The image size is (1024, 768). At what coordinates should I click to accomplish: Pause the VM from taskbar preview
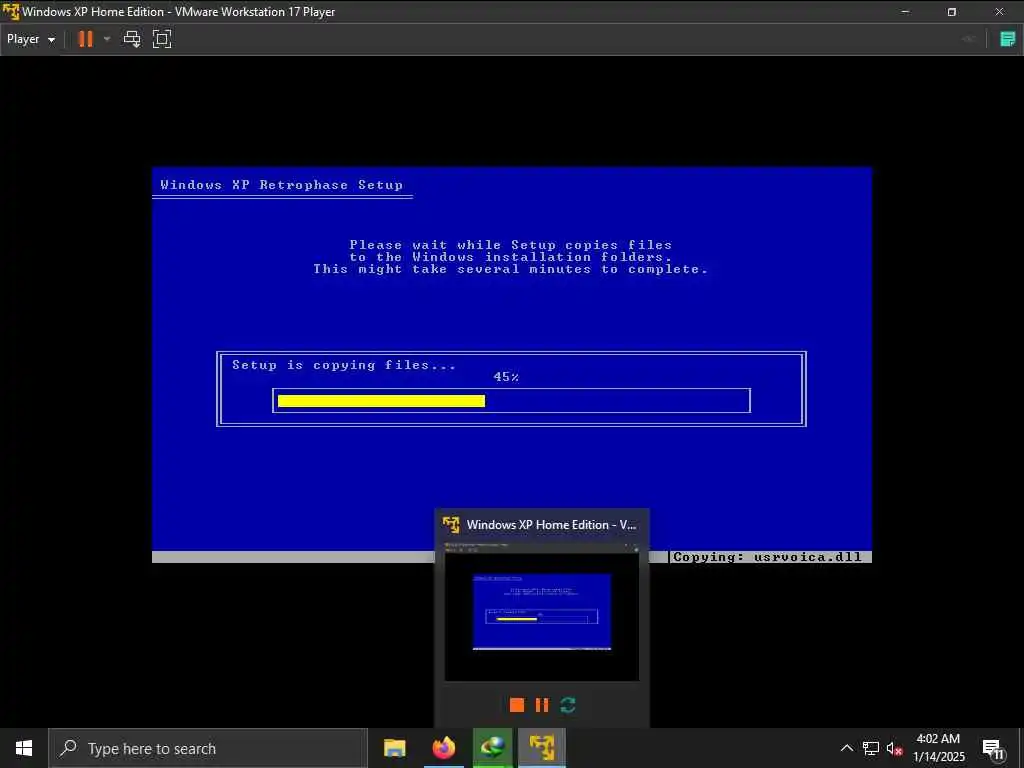(541, 705)
